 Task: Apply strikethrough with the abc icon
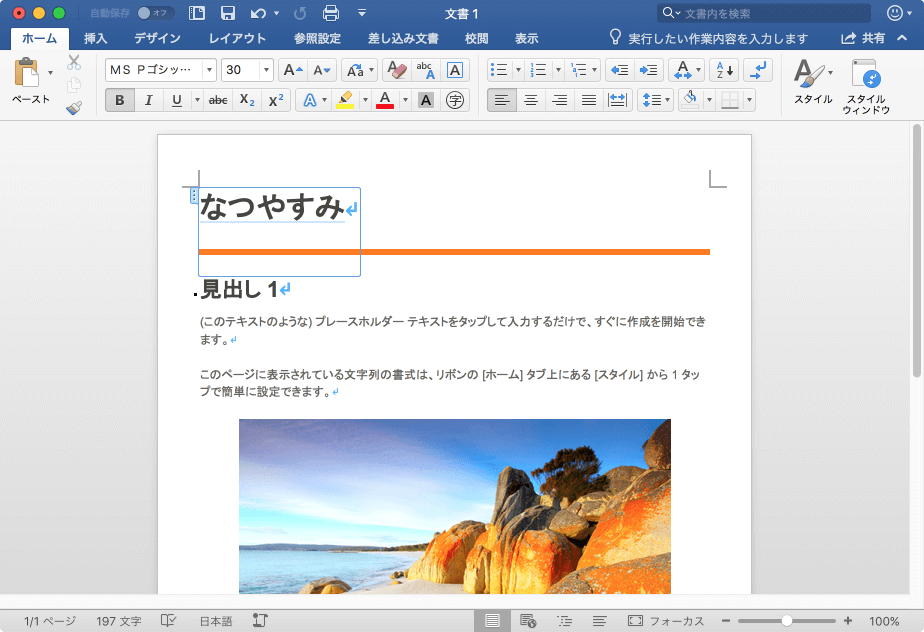[218, 100]
